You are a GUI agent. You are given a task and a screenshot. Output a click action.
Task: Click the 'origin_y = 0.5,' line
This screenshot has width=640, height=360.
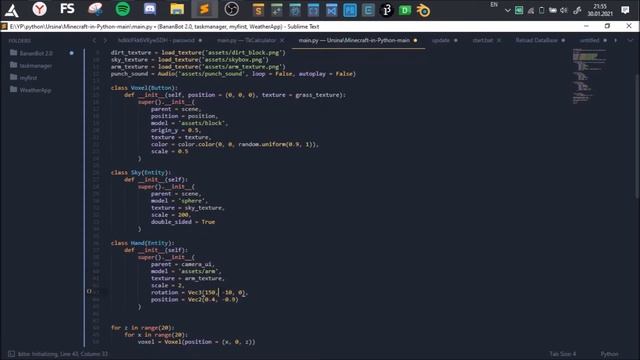point(176,130)
